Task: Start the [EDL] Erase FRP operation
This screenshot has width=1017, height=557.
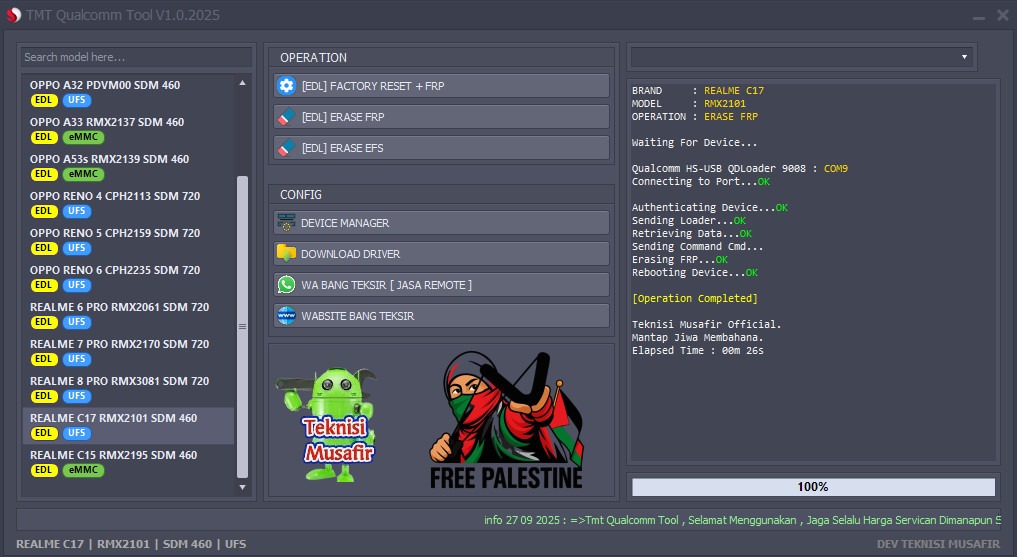Action: (441, 117)
